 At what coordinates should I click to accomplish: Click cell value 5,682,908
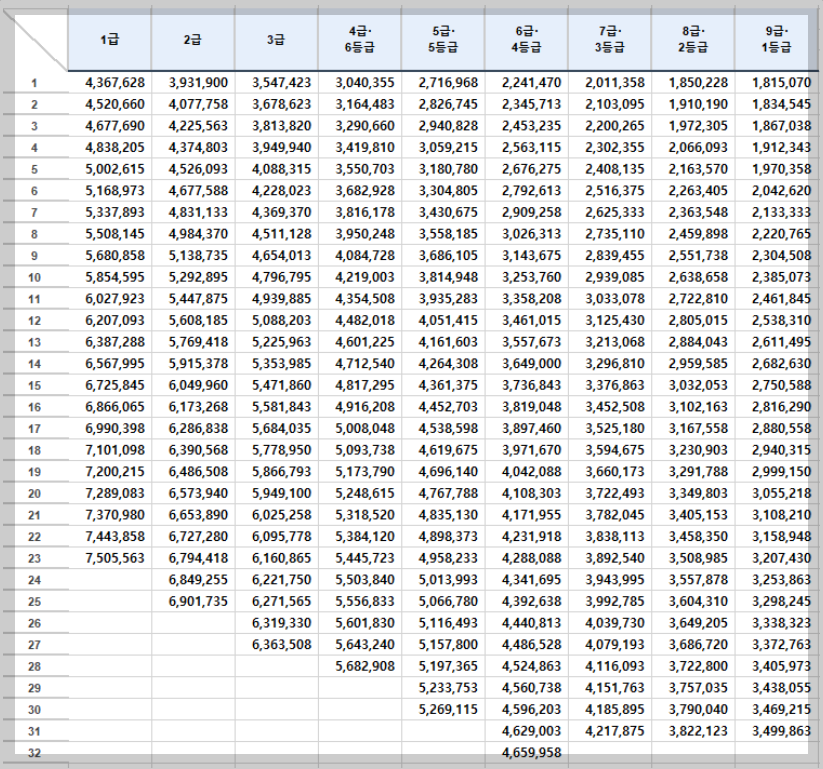point(365,667)
